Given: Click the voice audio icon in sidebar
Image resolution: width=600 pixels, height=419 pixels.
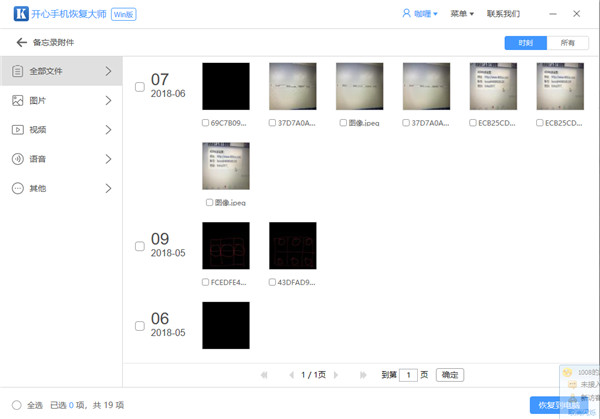Looking at the screenshot, I should [18, 159].
